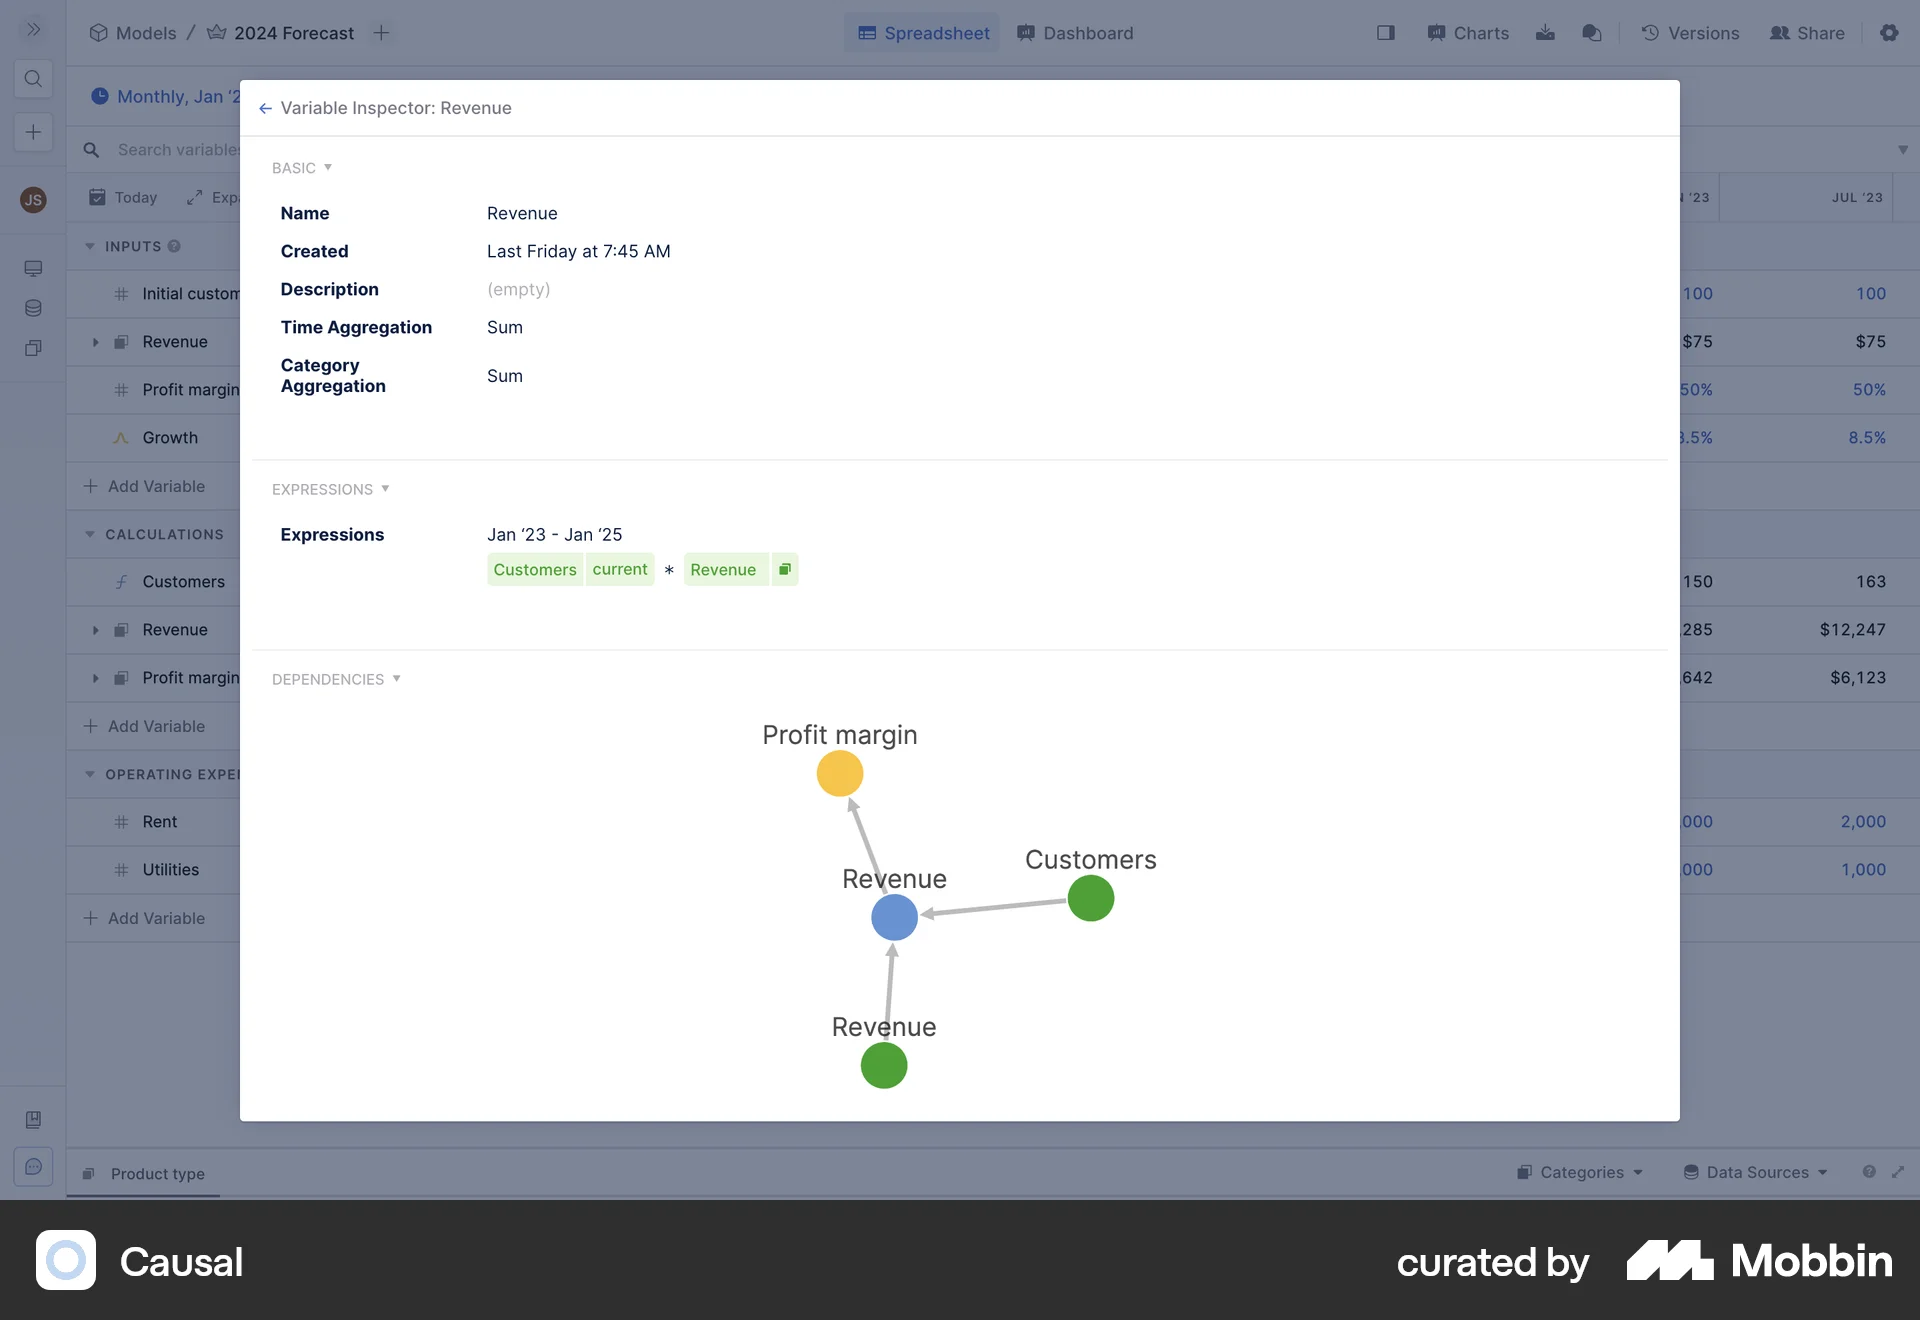Click the category icon beside Revenue expression chip
Viewport: 1920px width, 1320px height.
[785, 569]
